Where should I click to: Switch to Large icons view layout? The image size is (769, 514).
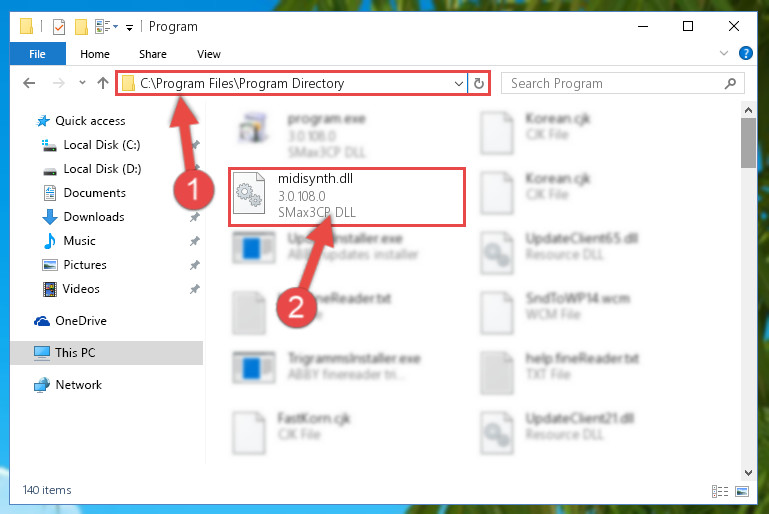[x=743, y=491]
